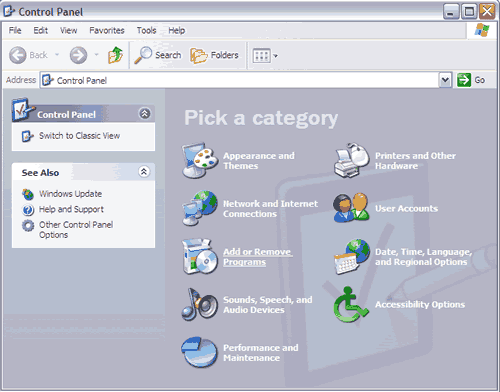Open Sounds, Speech, and Audio Devices icon
The width and height of the screenshot is (500, 392).
pos(200,304)
